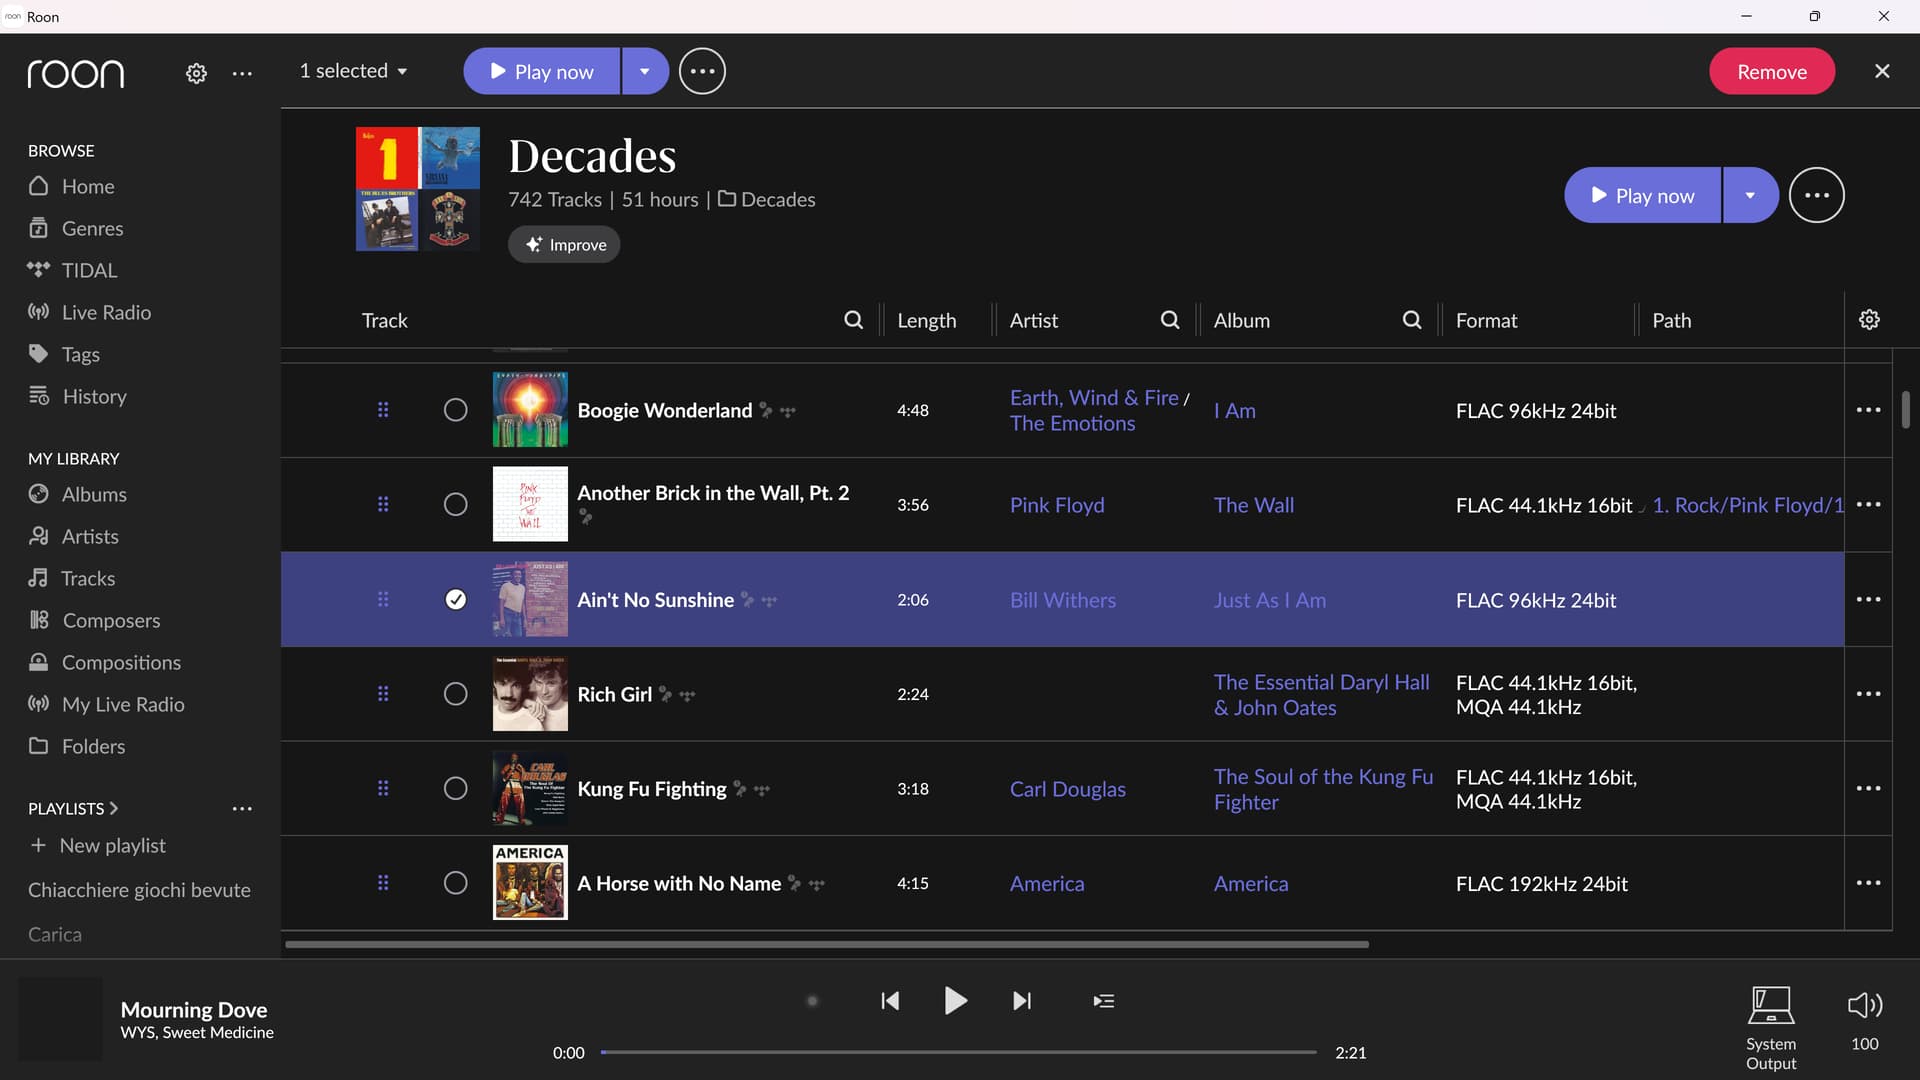Open the Play now dropdown arrow at top
This screenshot has height=1080, width=1920.
point(644,70)
